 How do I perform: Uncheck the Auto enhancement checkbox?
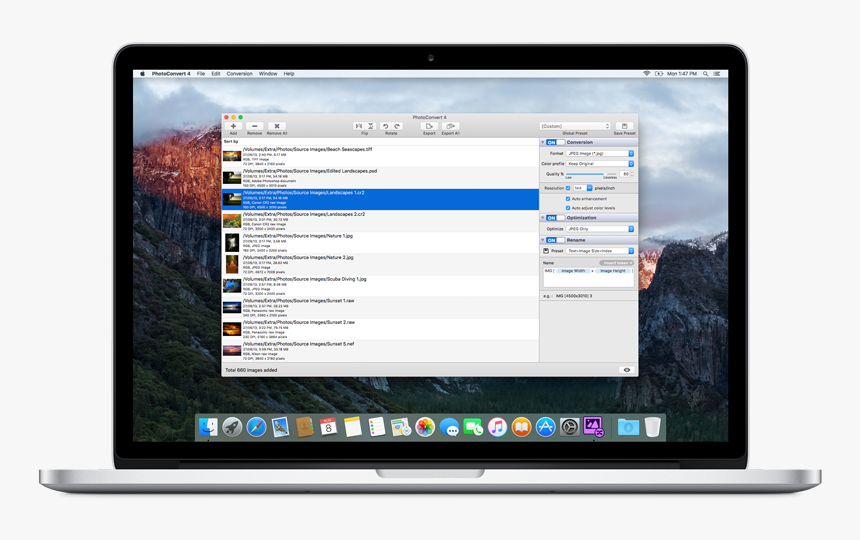click(x=568, y=199)
